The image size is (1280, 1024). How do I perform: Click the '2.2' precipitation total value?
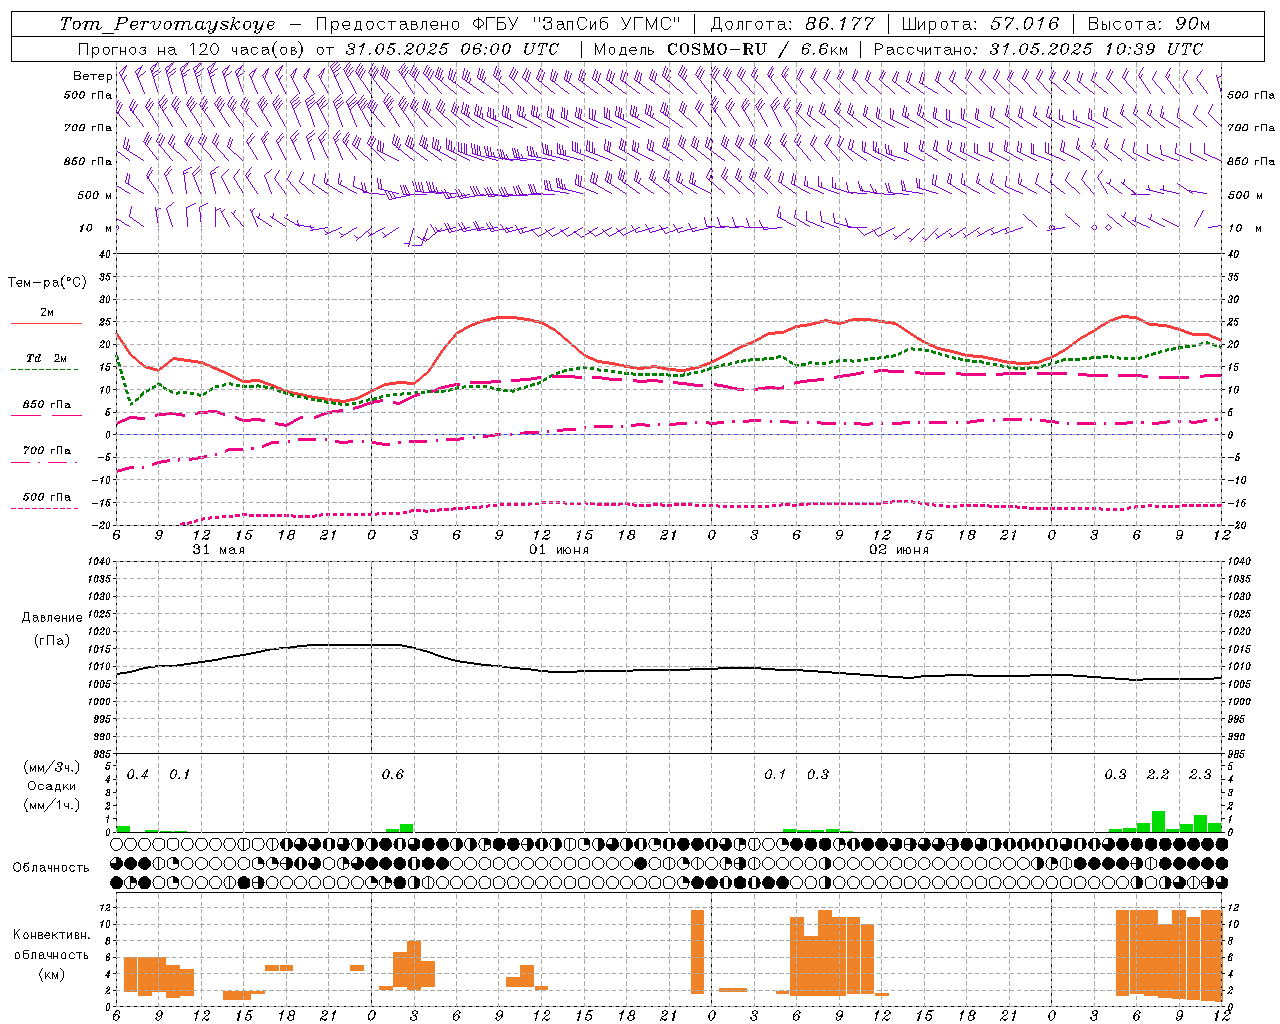coord(1157,774)
